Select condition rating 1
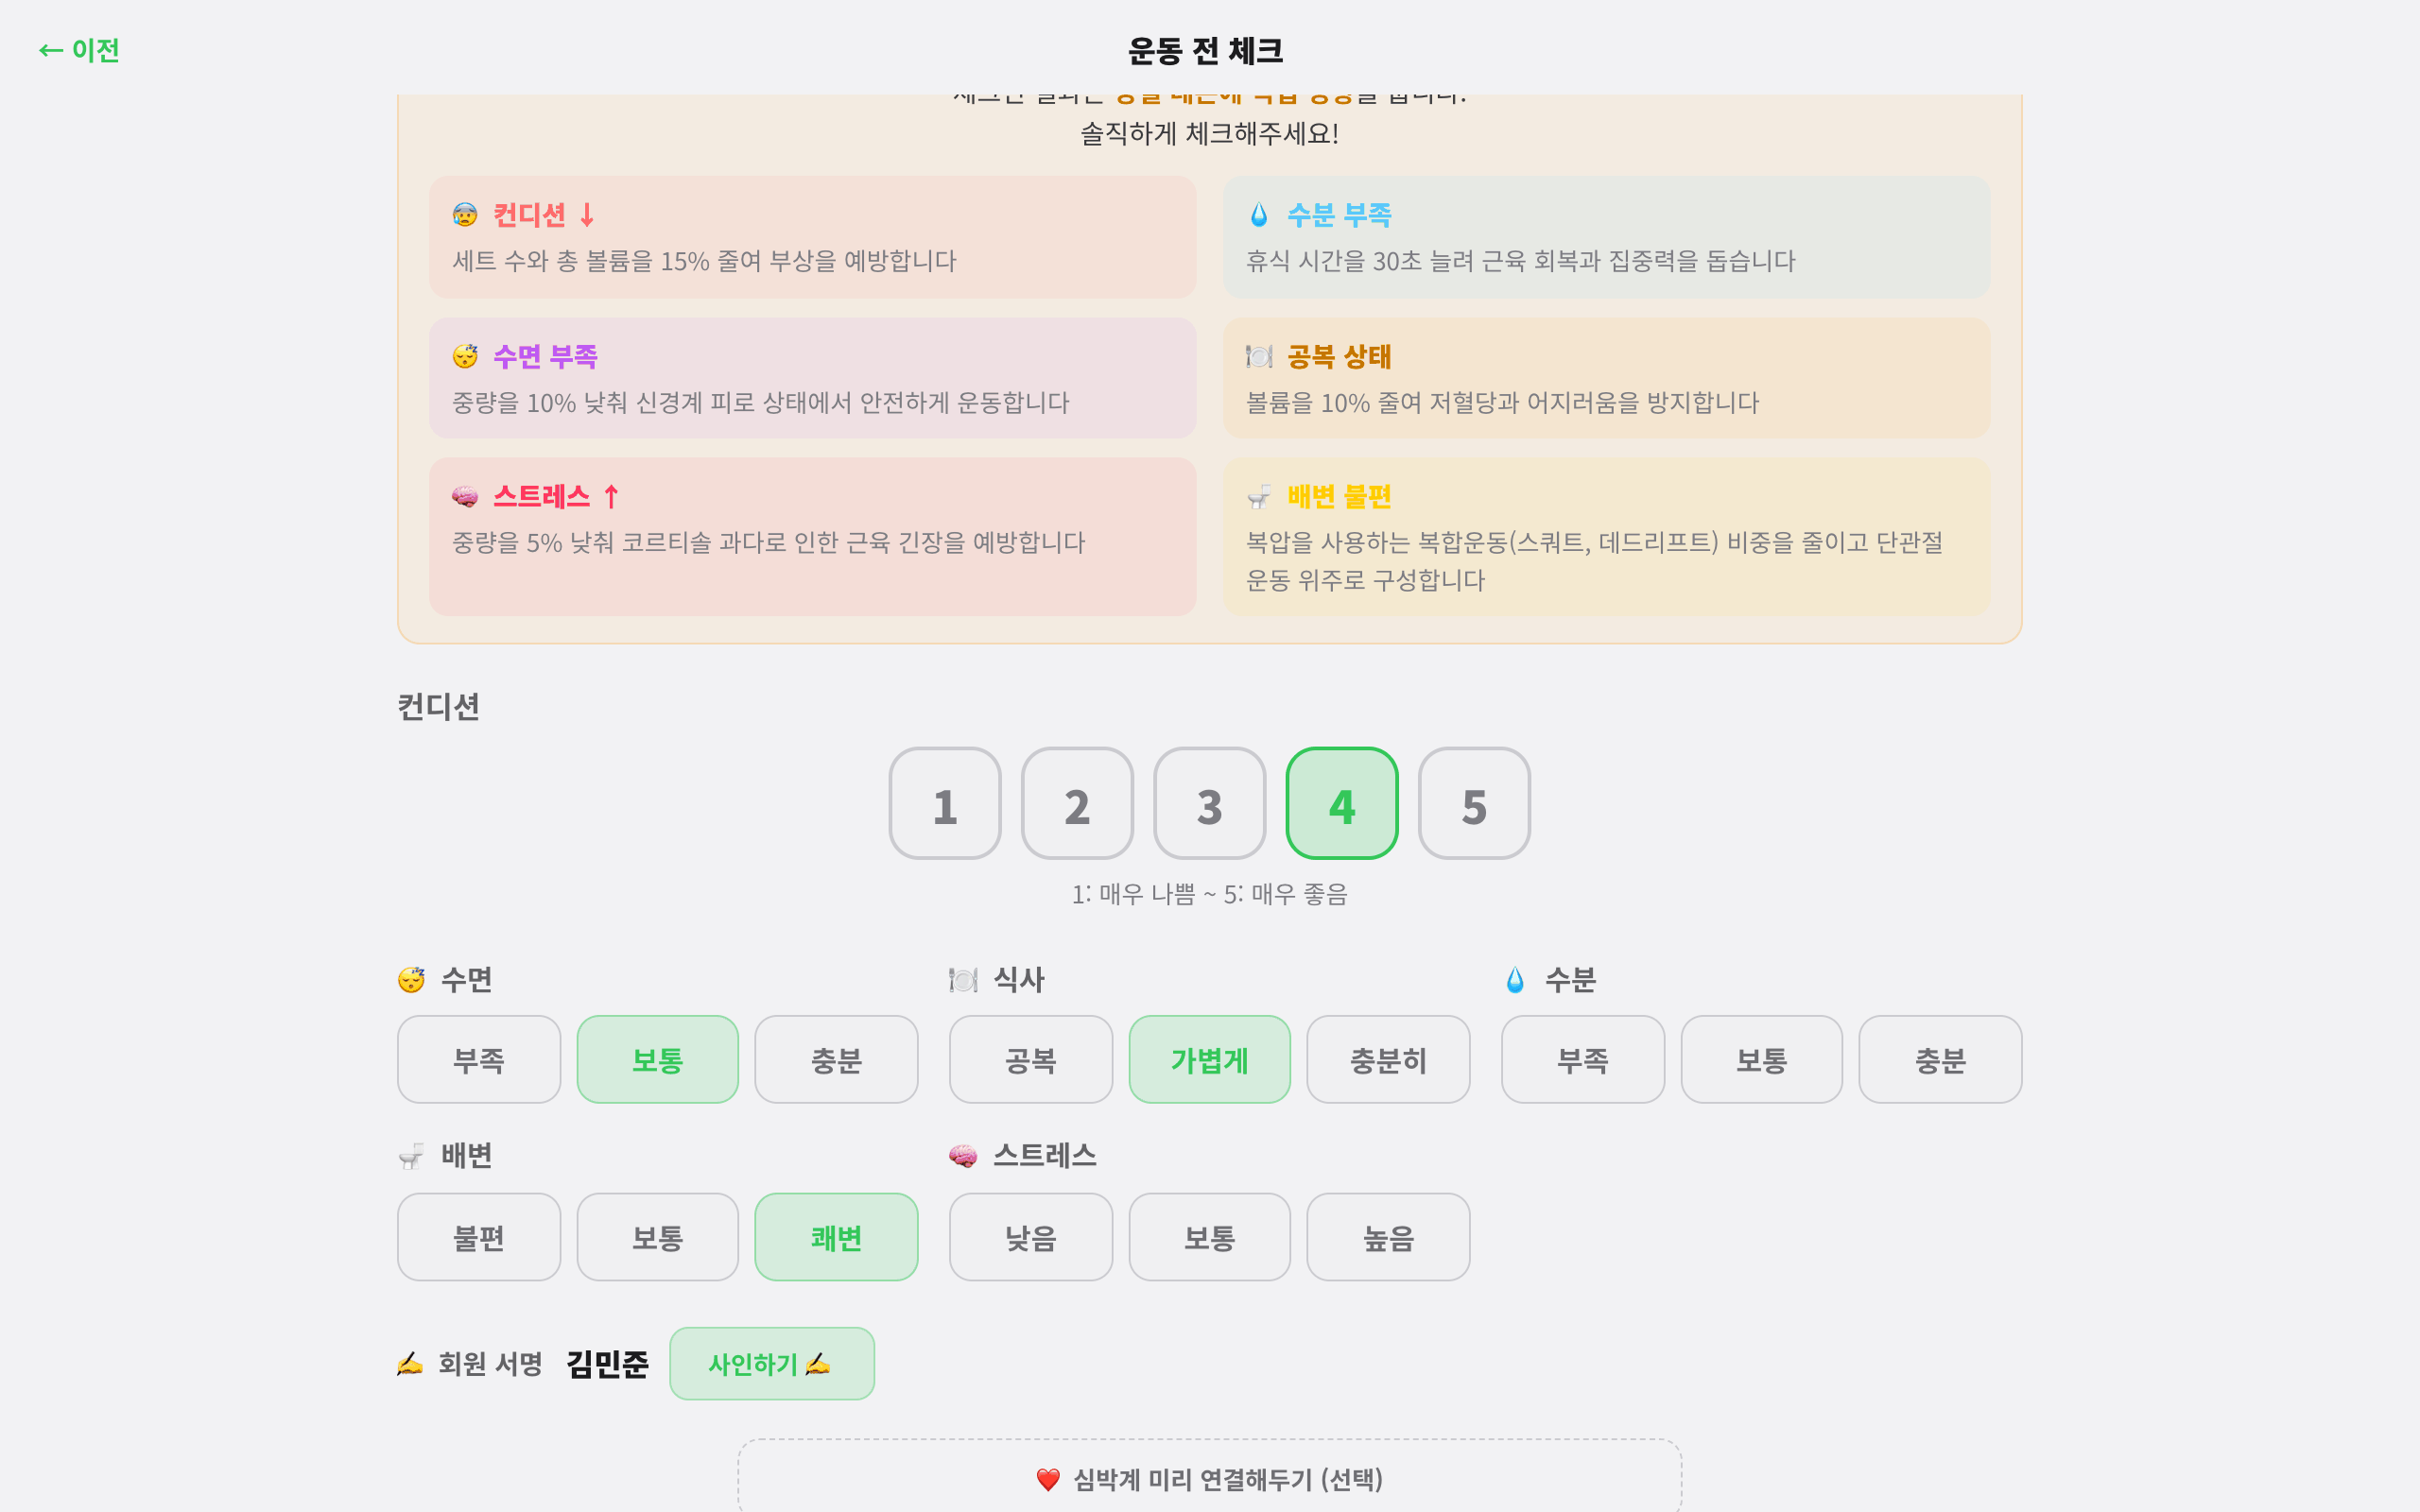 [x=945, y=803]
